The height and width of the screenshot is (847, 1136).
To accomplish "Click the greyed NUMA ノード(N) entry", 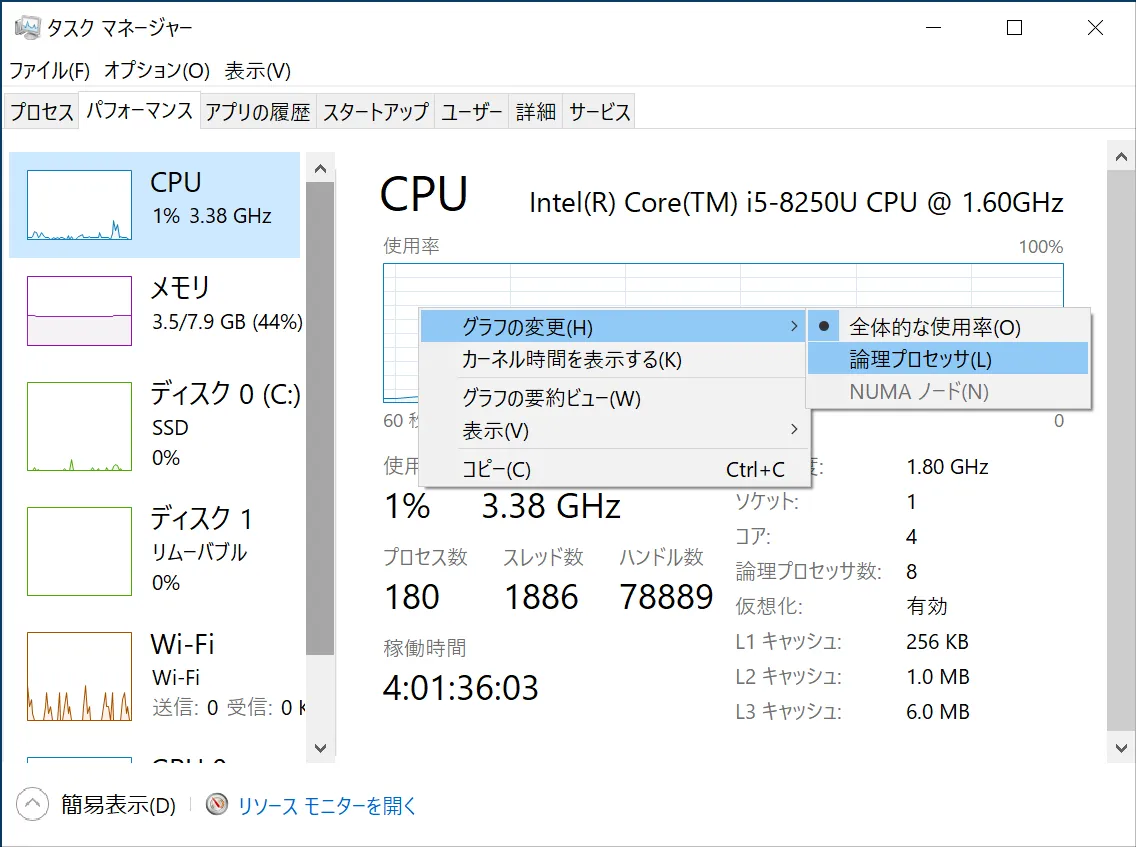I will tap(948, 391).
